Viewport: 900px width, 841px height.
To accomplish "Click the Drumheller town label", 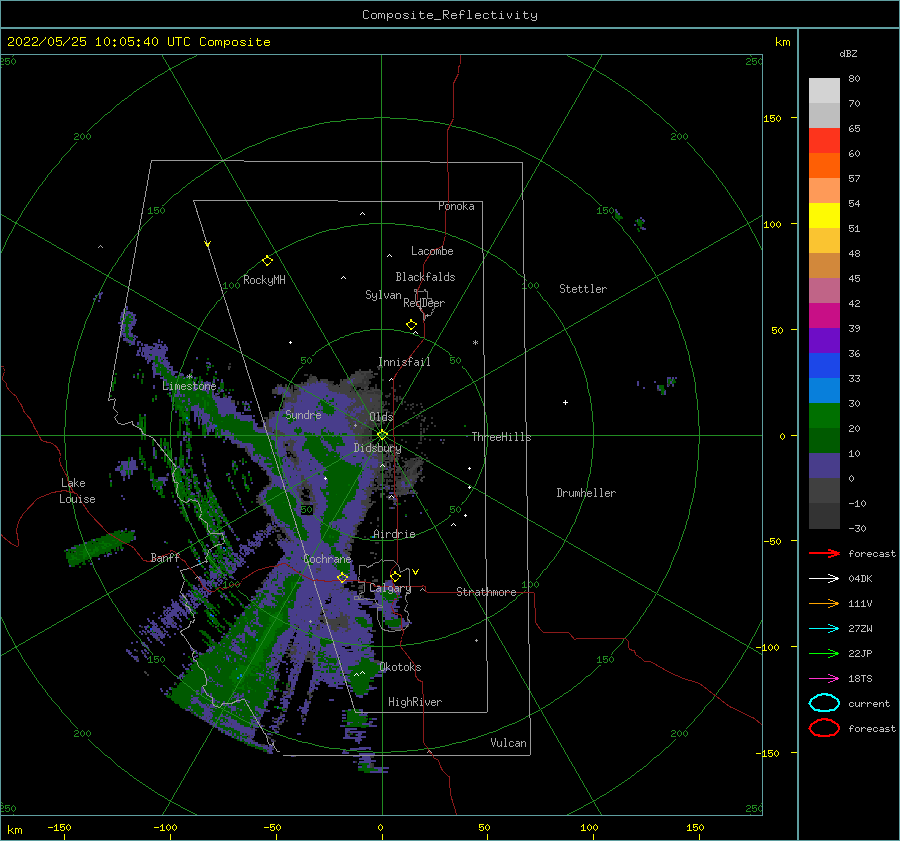I will coord(586,493).
